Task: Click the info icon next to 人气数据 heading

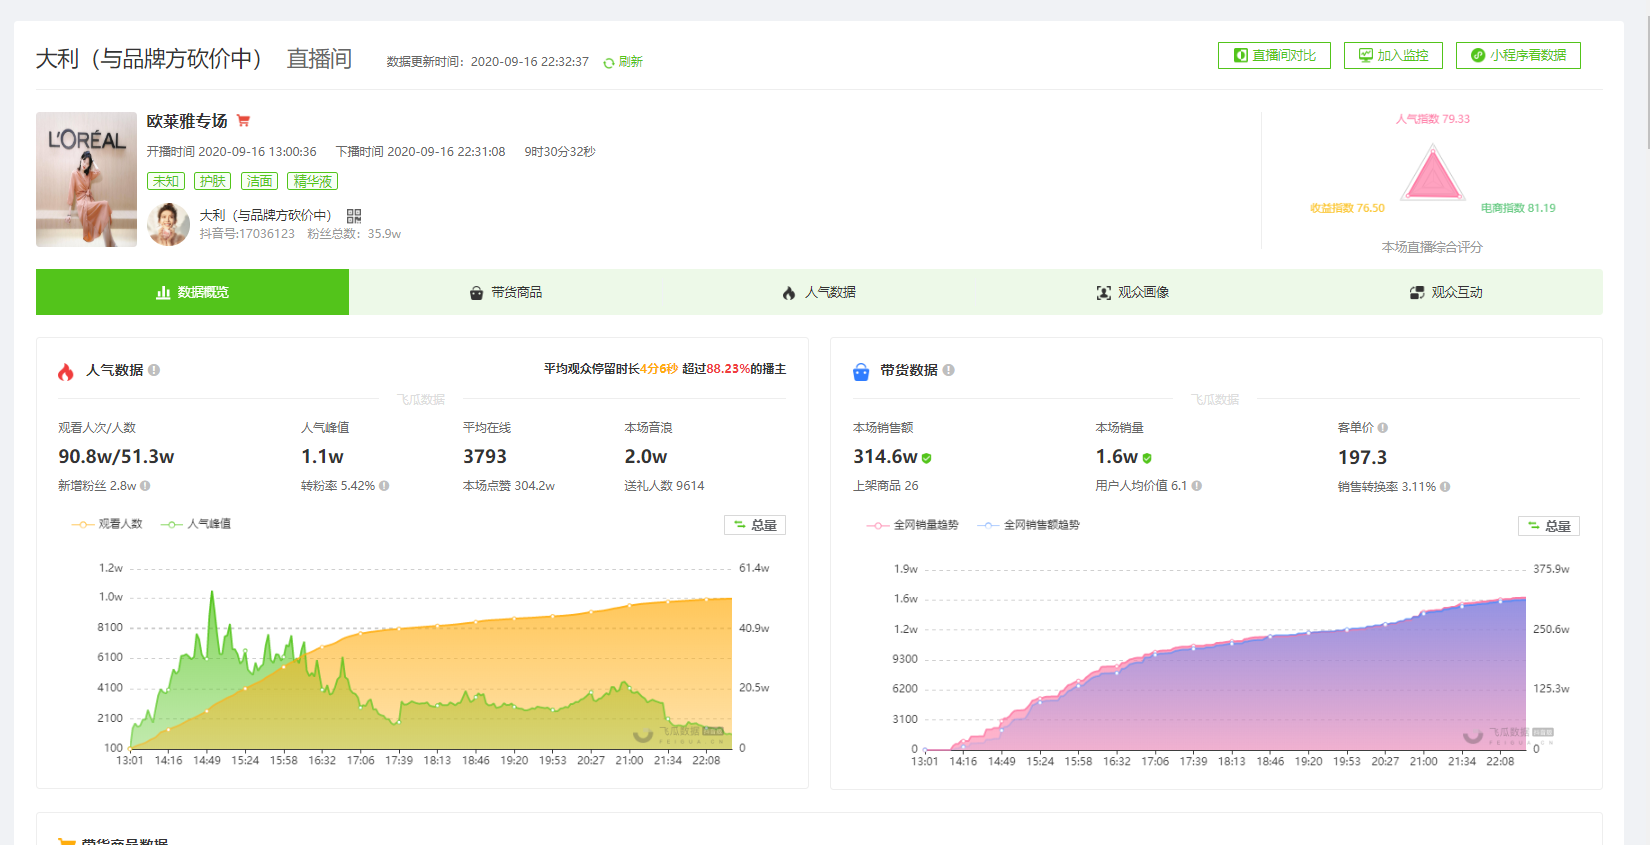Action: (x=154, y=370)
